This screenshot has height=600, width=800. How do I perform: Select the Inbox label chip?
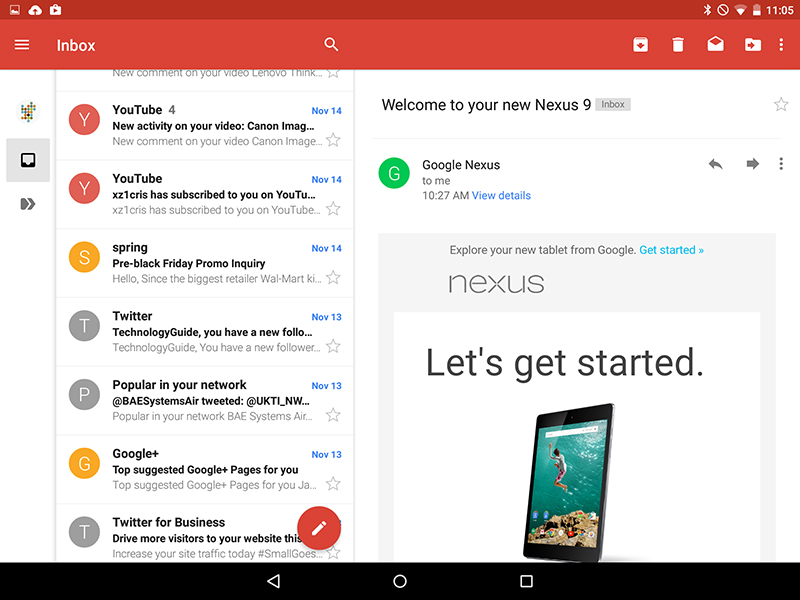coord(613,103)
